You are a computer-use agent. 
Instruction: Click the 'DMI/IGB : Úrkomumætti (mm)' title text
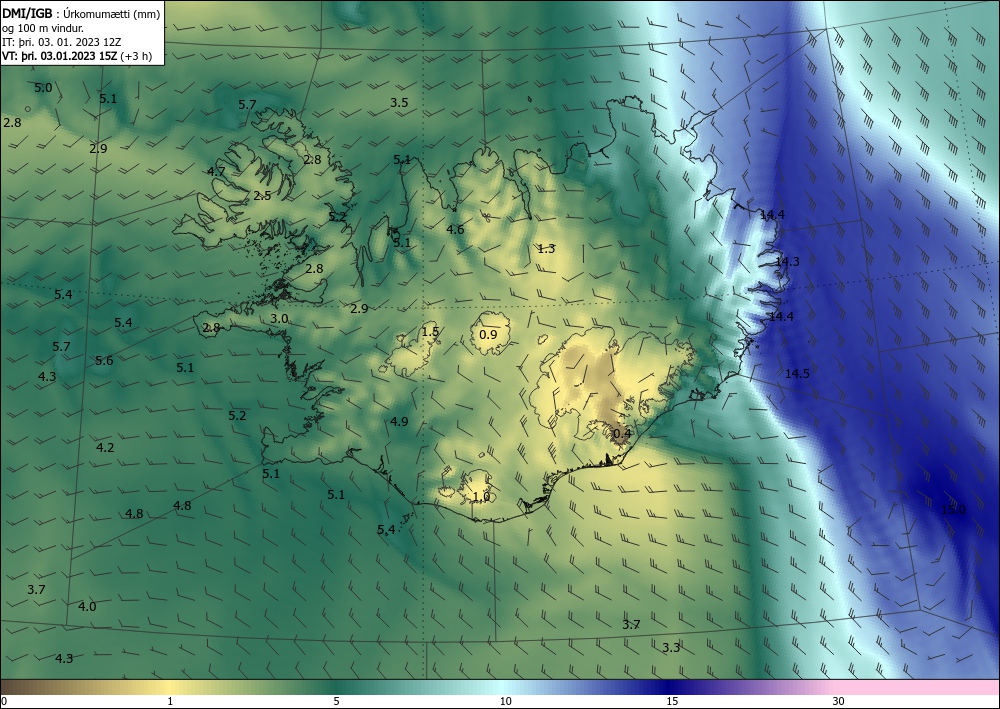(x=82, y=13)
